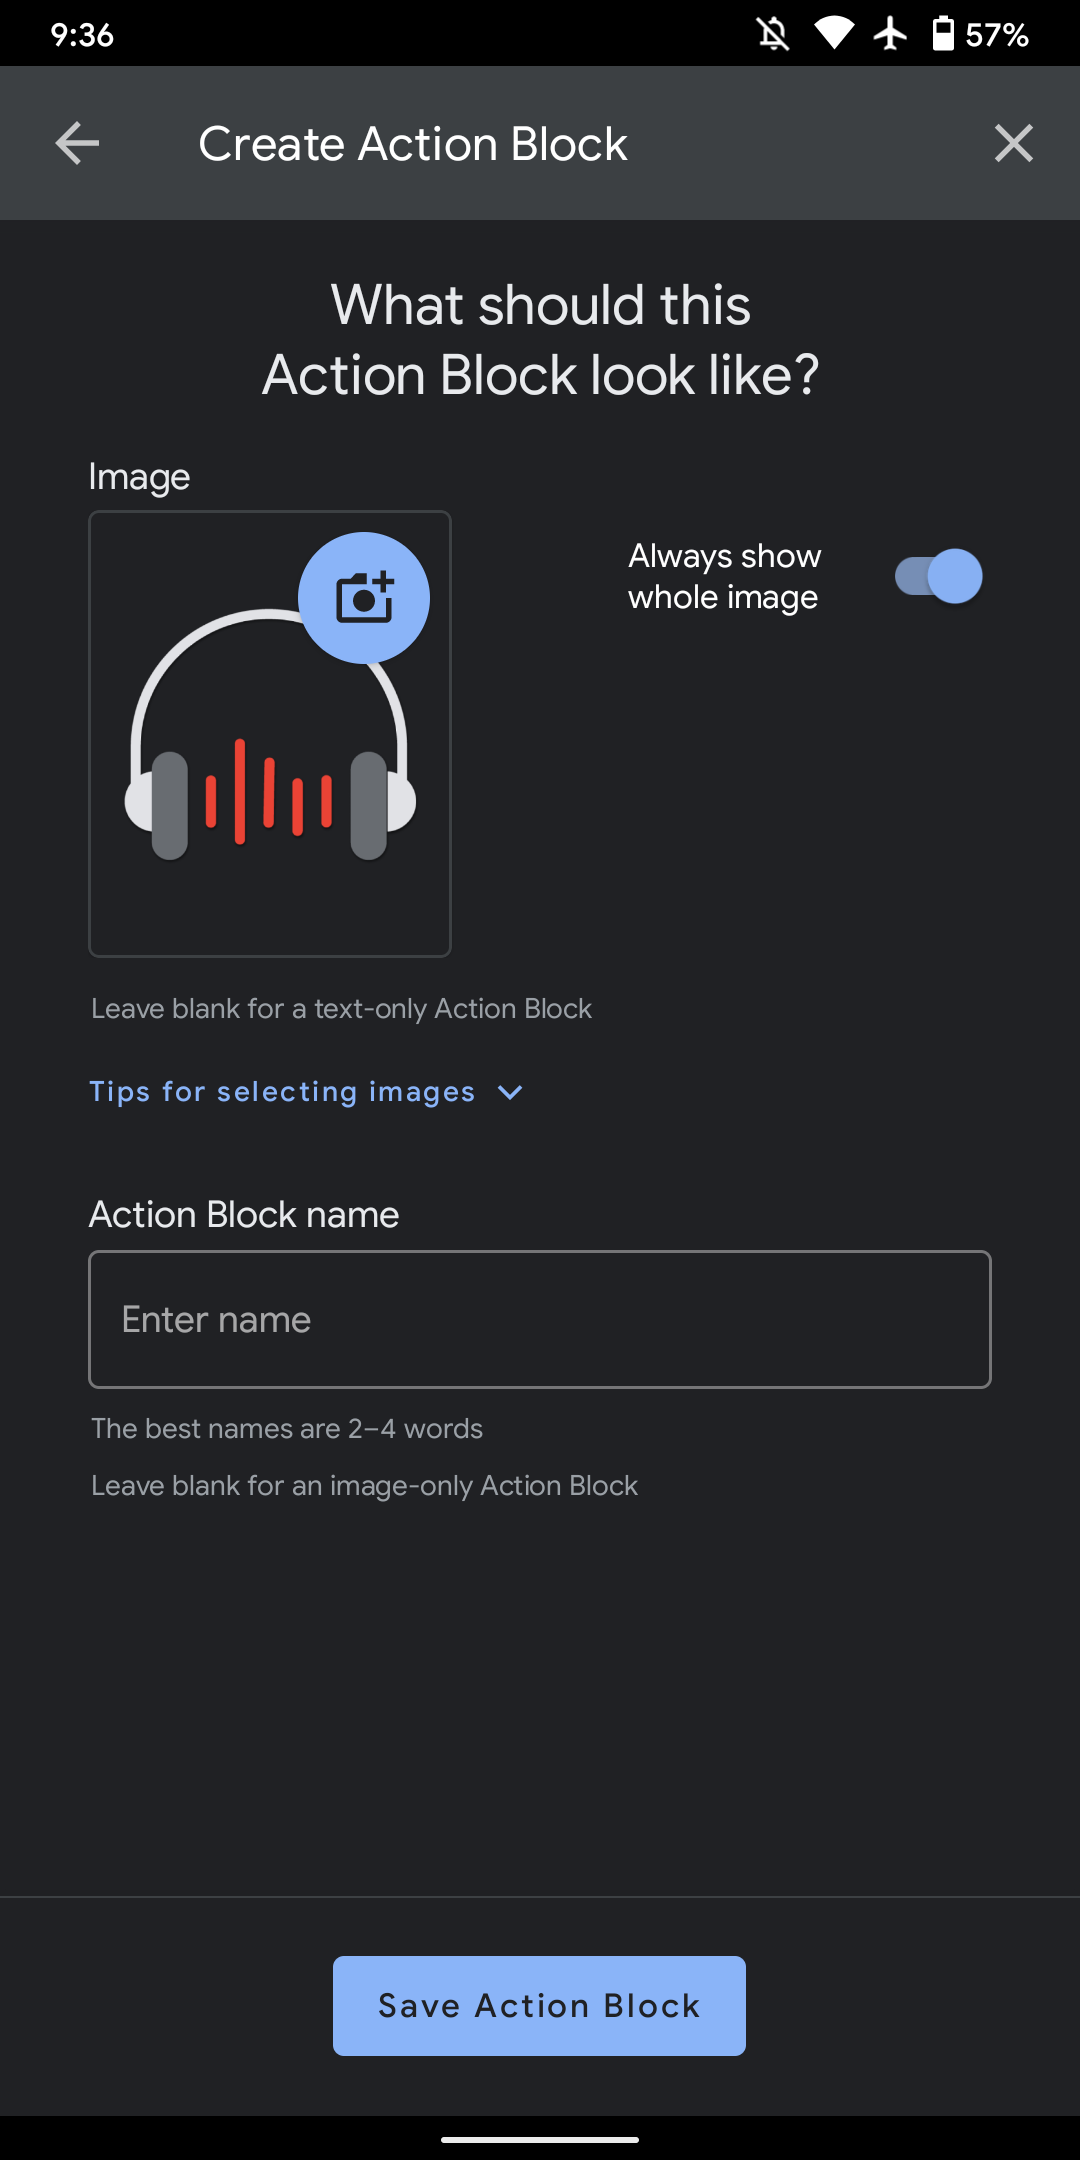The width and height of the screenshot is (1080, 2160).
Task: Tap the airplane mode status icon
Action: click(x=890, y=35)
